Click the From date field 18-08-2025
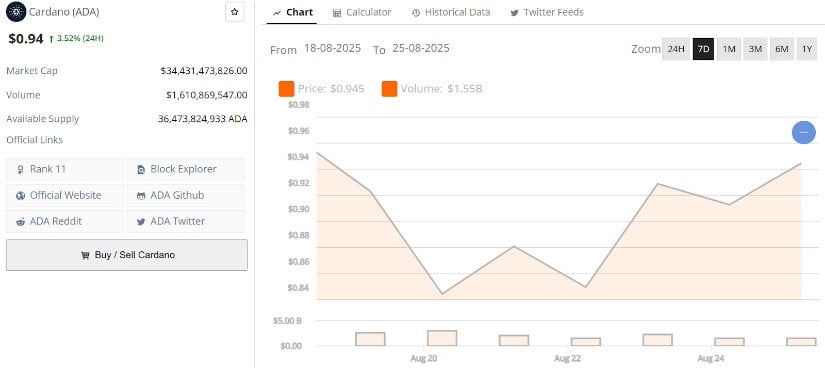Screen dimensions: 825x368 coord(333,48)
